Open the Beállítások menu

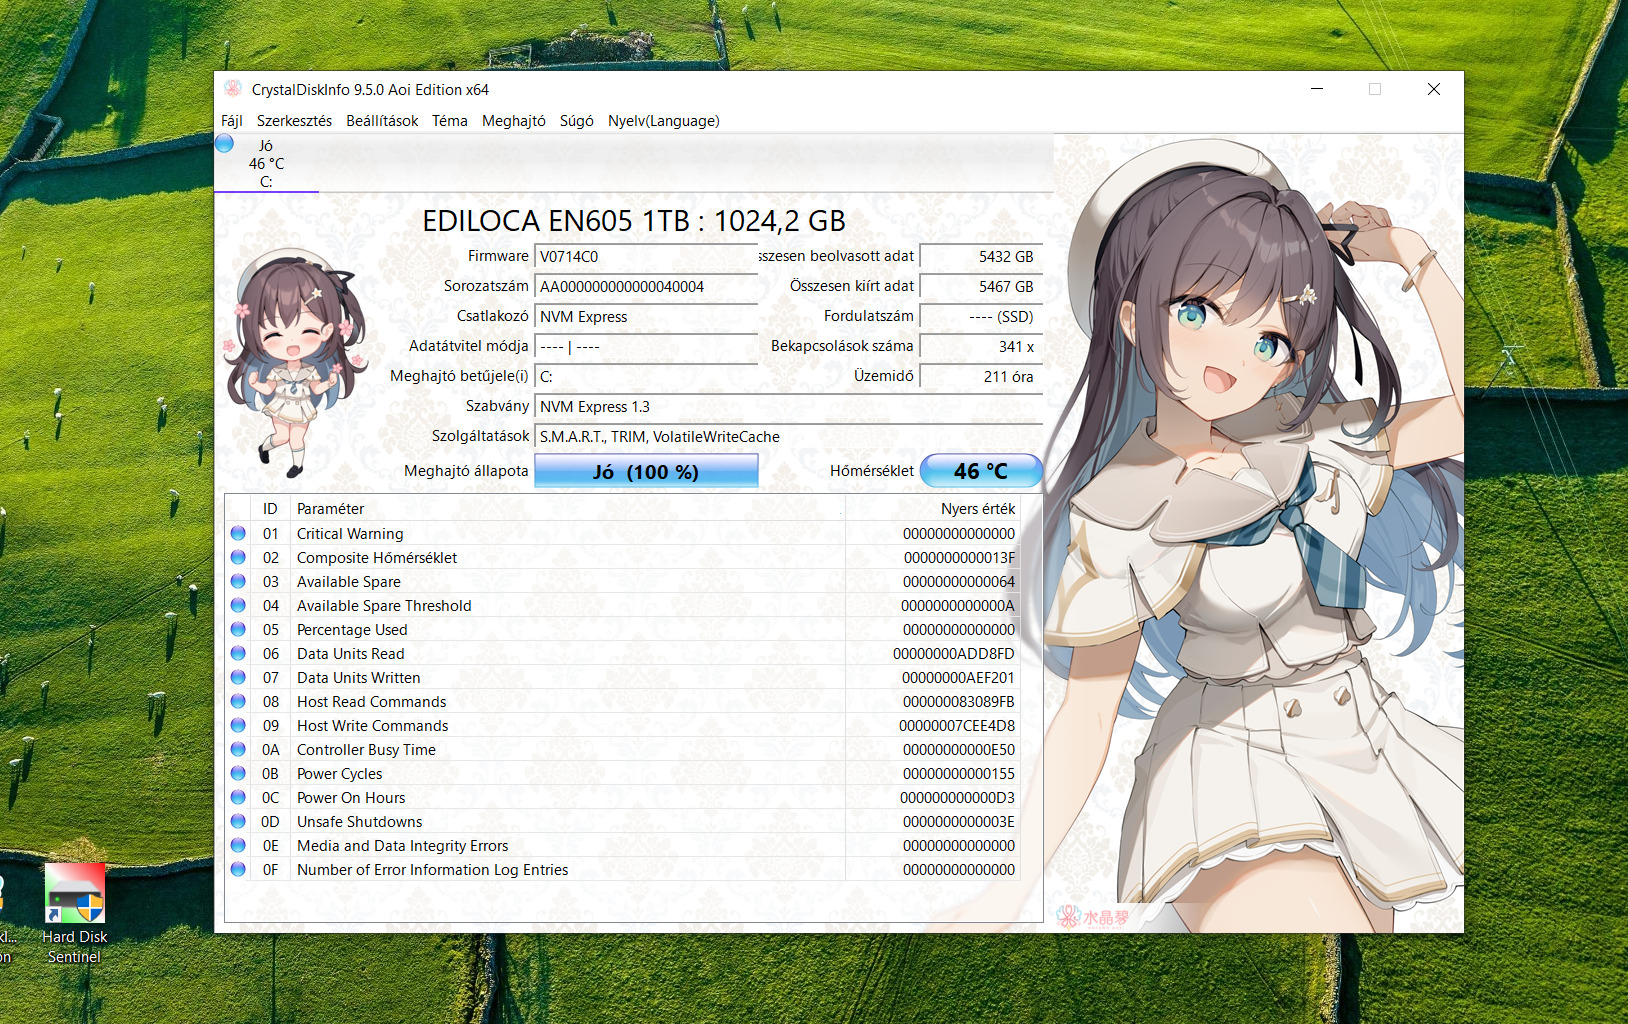(x=382, y=121)
